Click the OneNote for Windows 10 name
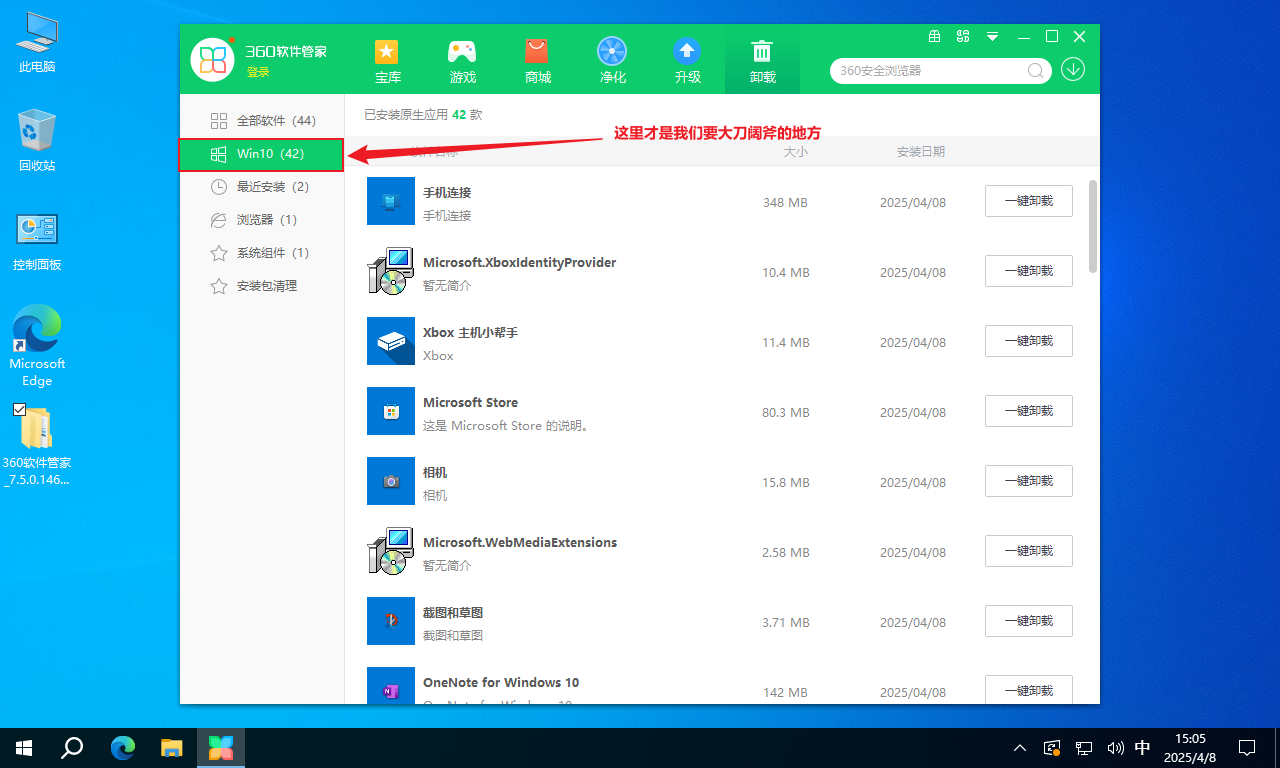 coord(501,683)
